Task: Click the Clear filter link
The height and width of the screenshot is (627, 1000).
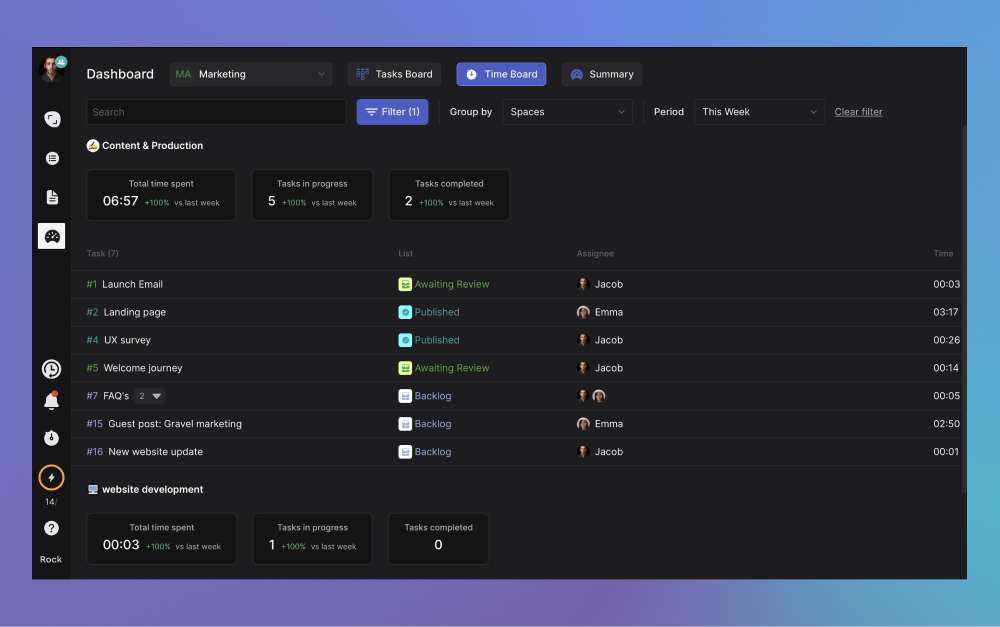Action: 858,112
